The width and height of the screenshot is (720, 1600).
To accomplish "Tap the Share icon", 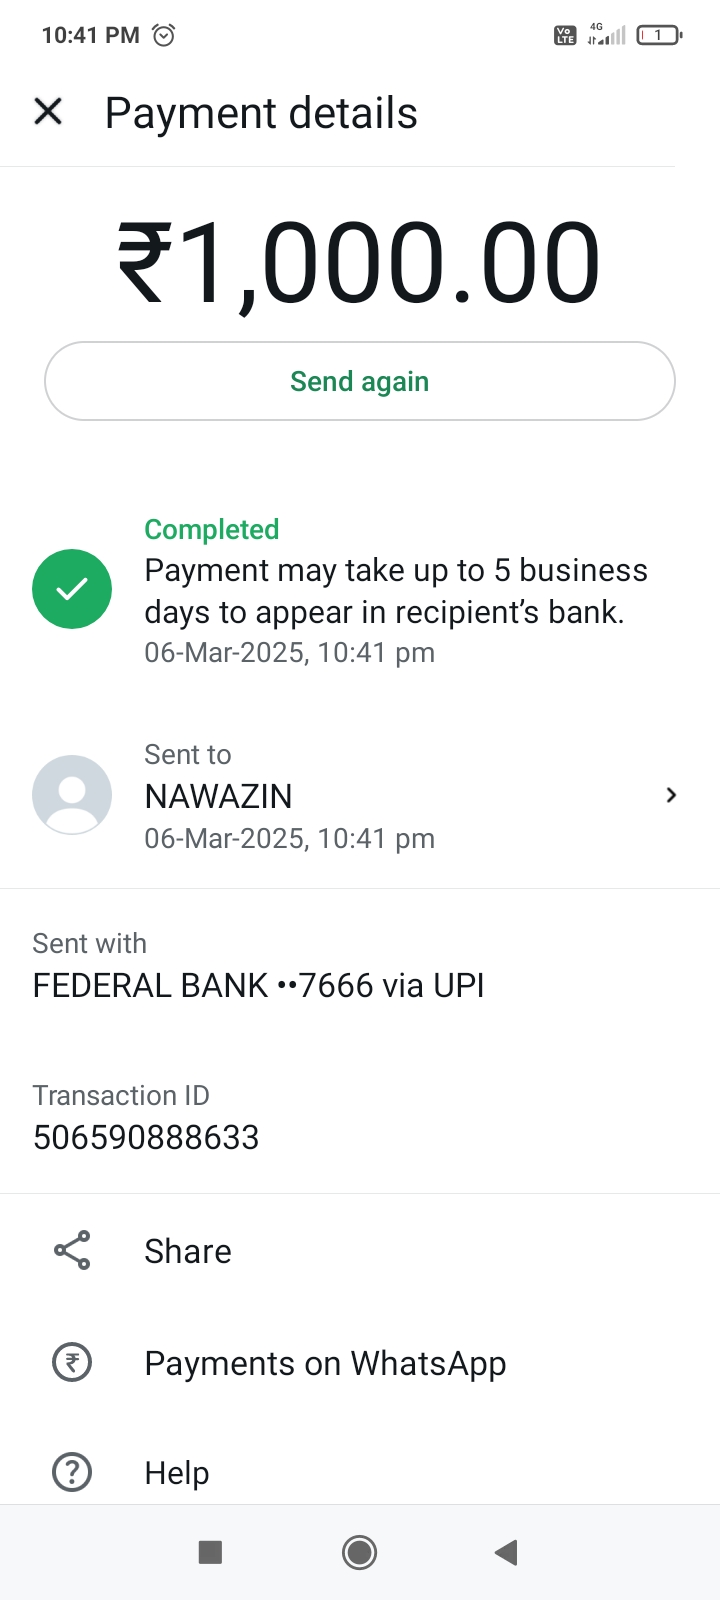I will click(72, 1250).
